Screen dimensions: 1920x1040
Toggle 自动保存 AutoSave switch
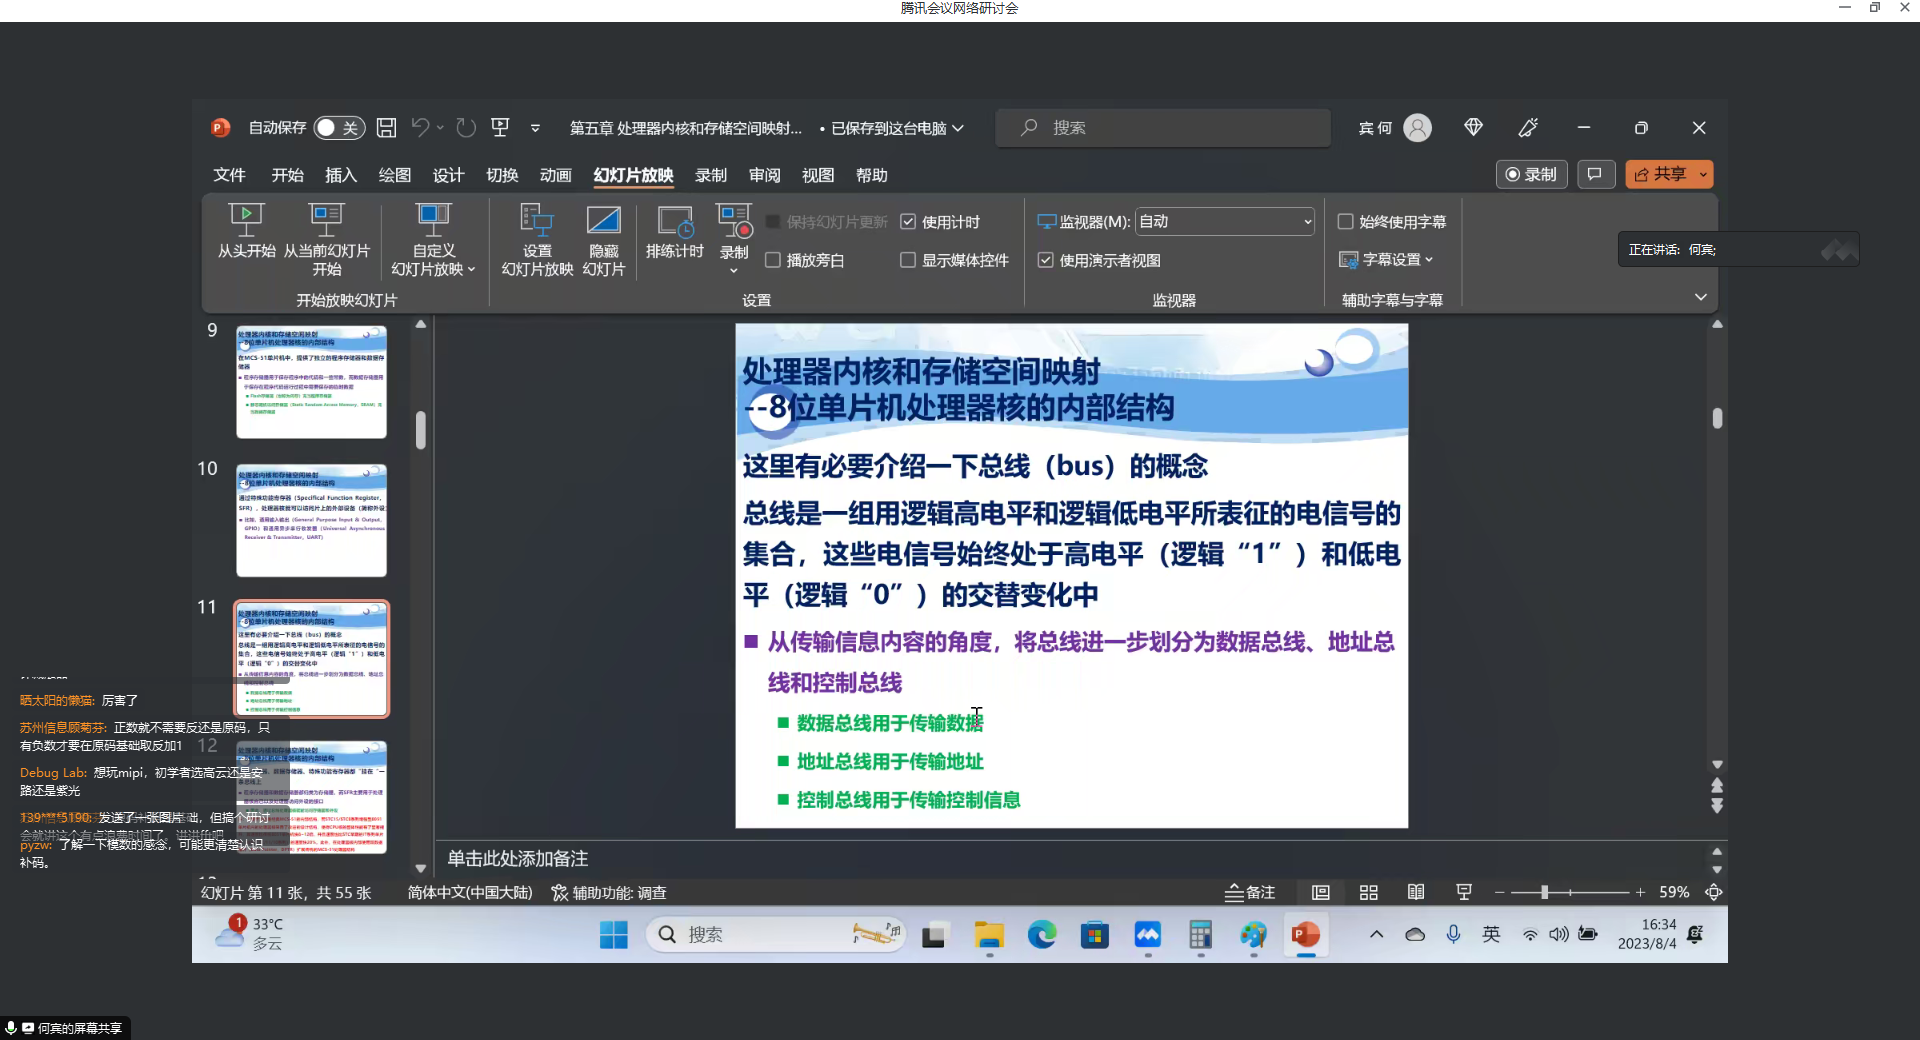click(339, 128)
